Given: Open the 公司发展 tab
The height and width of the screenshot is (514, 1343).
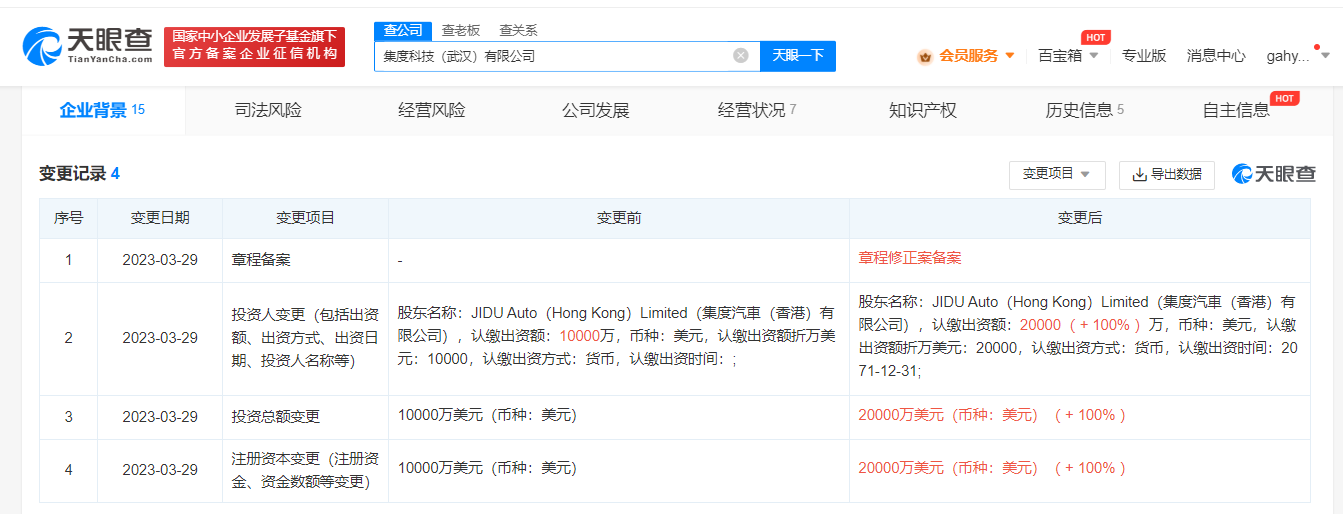Looking at the screenshot, I should 596,110.
